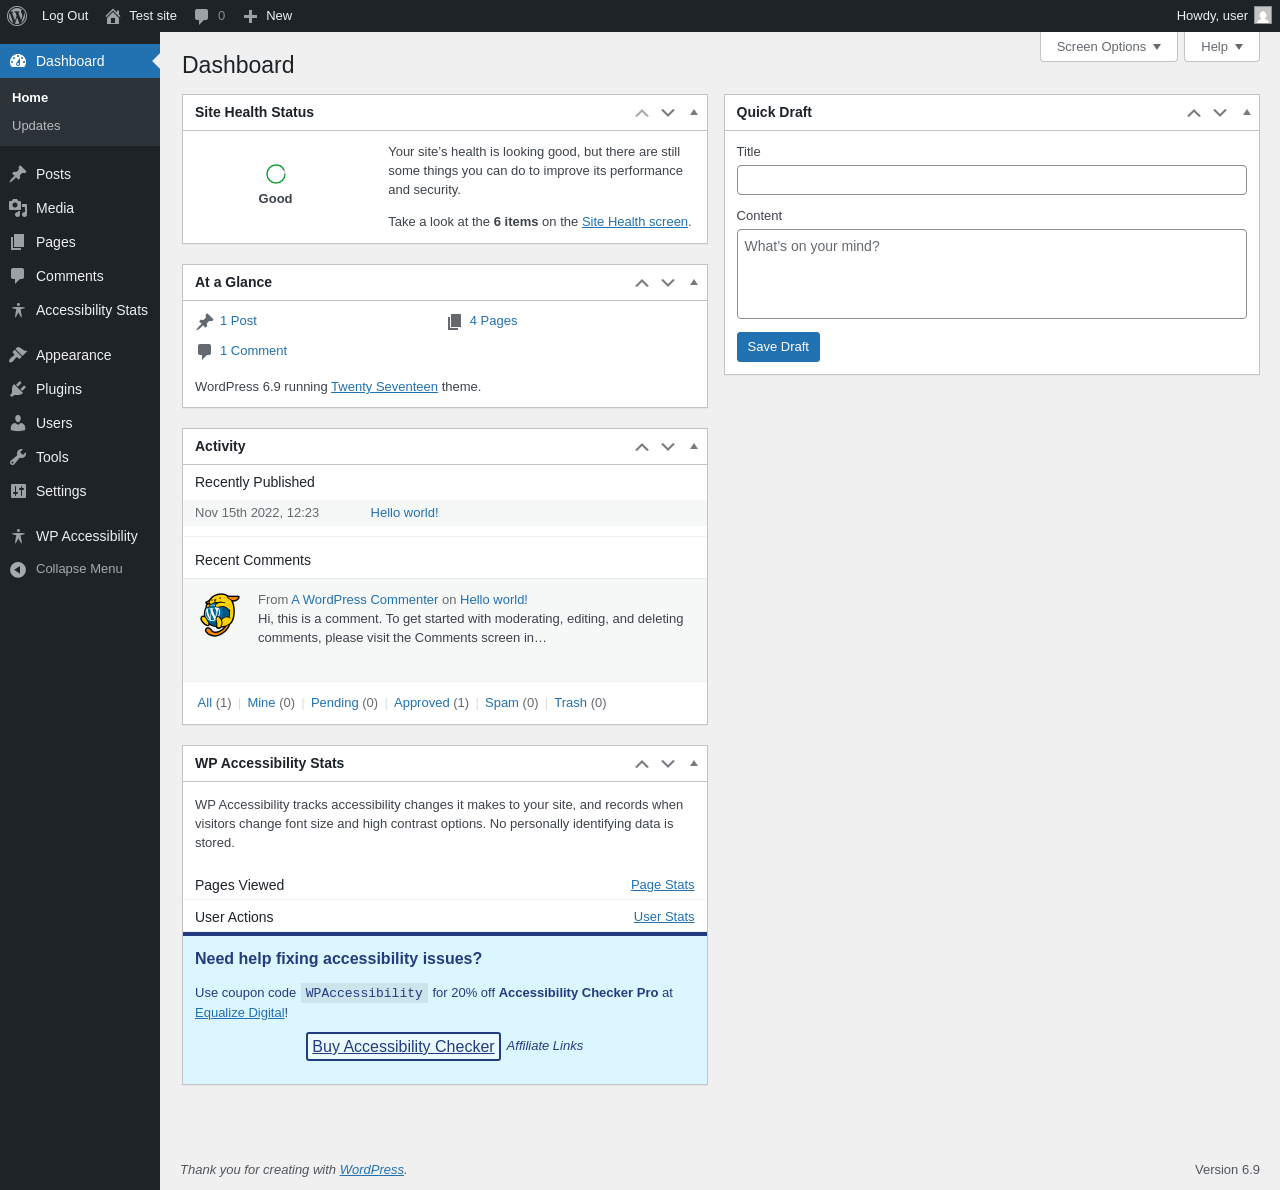Open the comments bubble in admin bar
Viewport: 1280px width, 1190px height.
(x=202, y=16)
